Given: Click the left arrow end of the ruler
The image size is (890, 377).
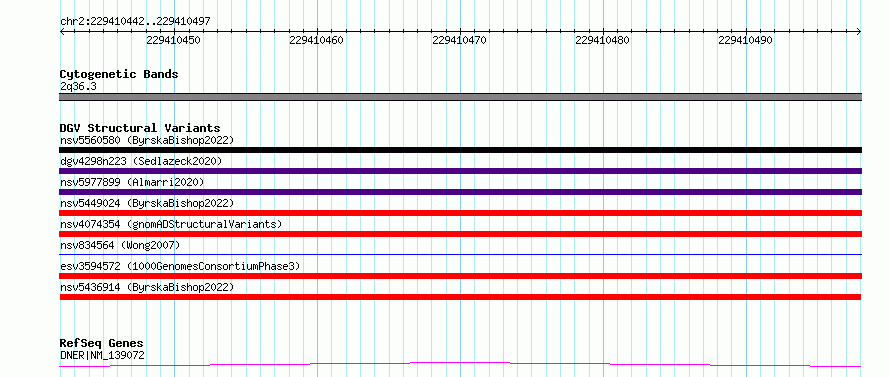Looking at the screenshot, I should [x=62, y=32].
